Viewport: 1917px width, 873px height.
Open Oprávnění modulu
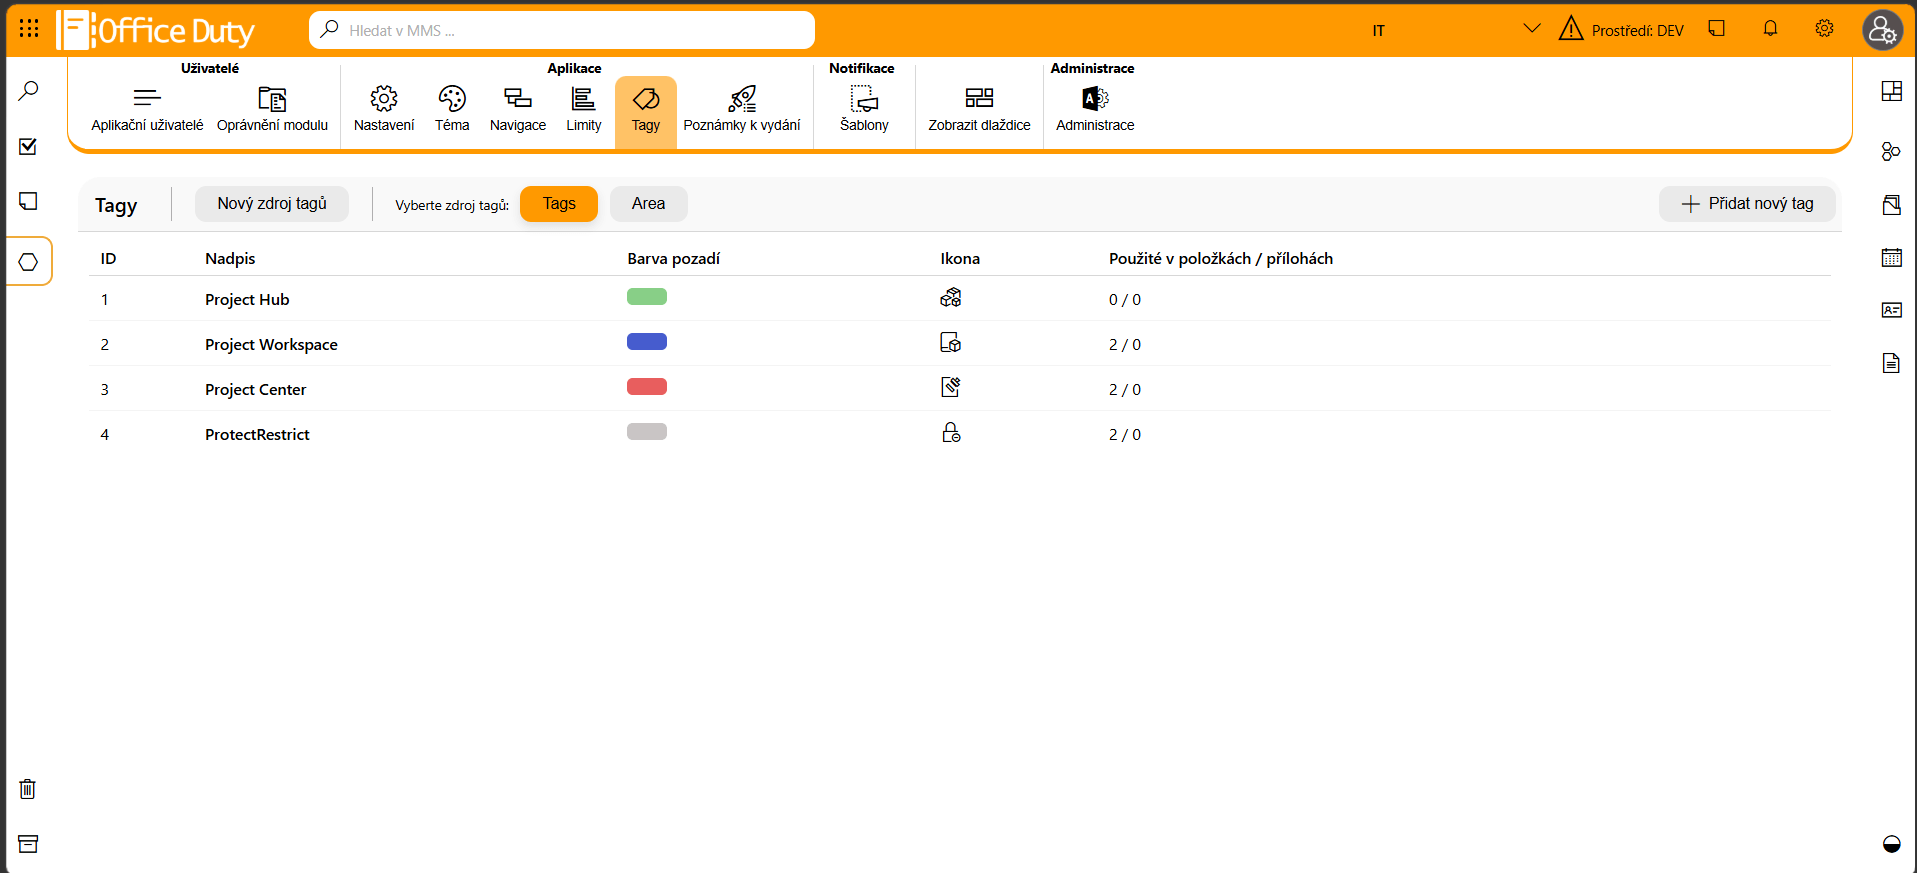point(272,109)
